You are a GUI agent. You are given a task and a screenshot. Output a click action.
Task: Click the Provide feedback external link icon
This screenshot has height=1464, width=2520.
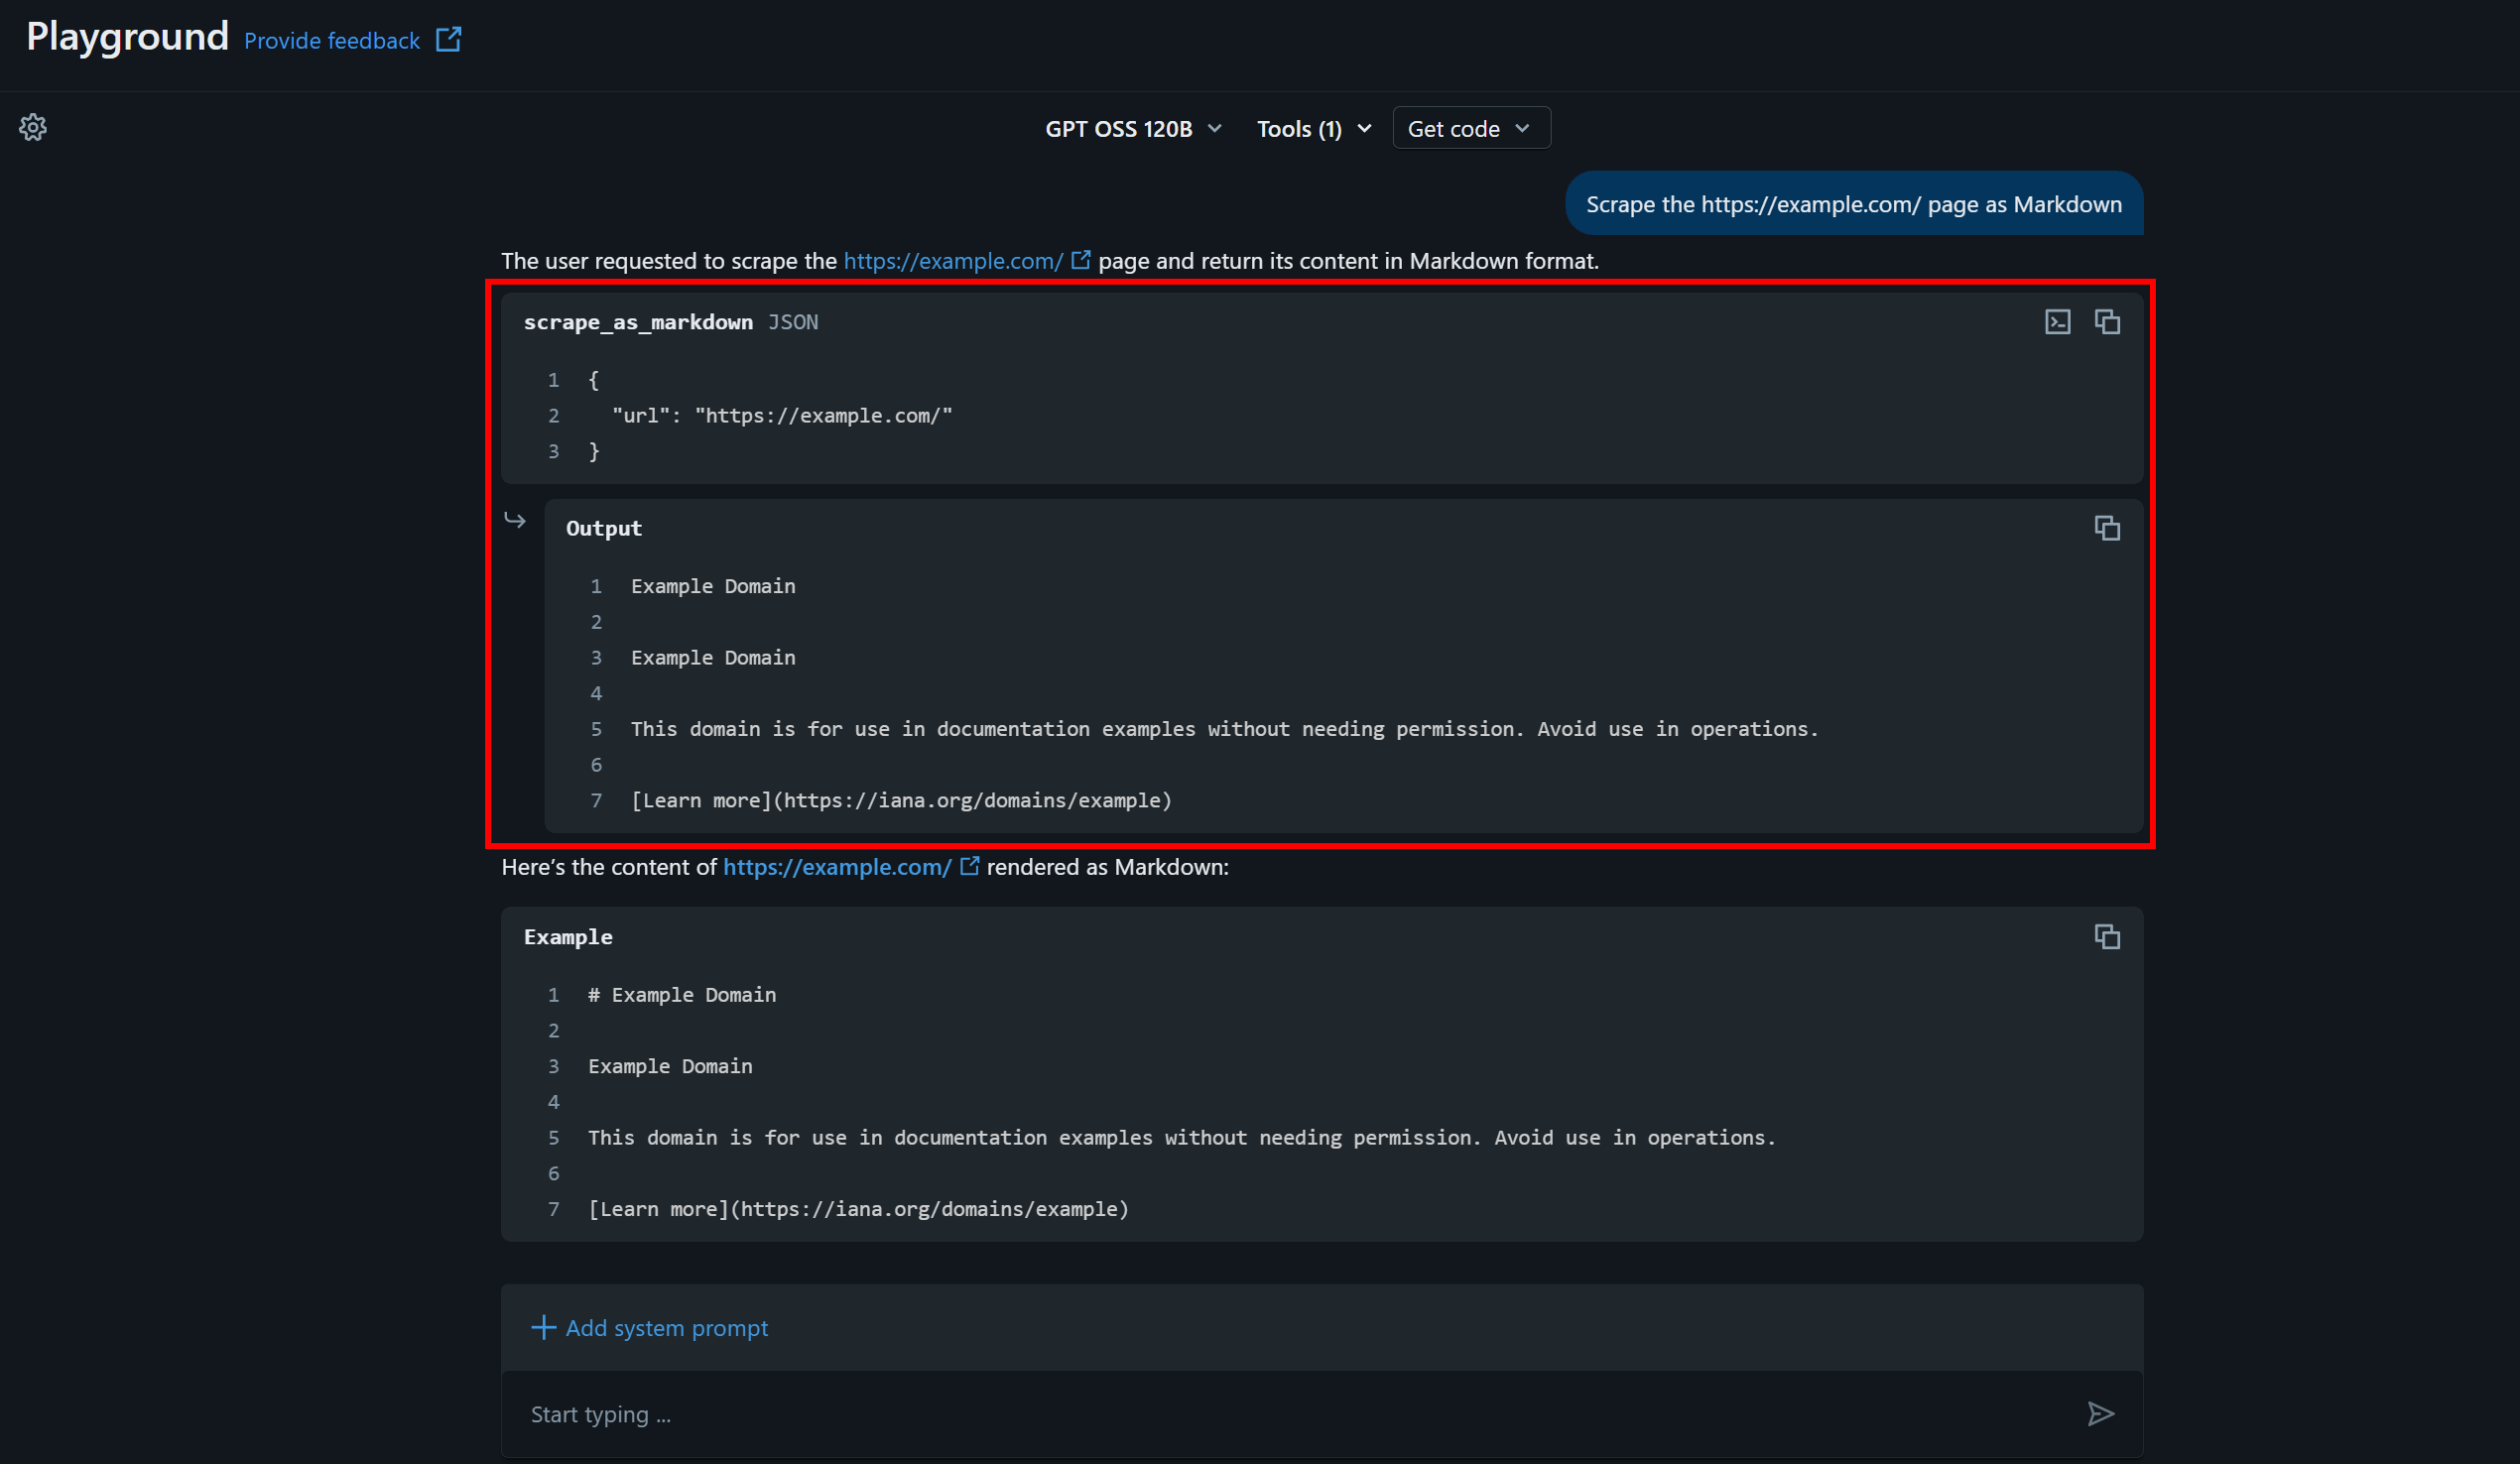(448, 40)
